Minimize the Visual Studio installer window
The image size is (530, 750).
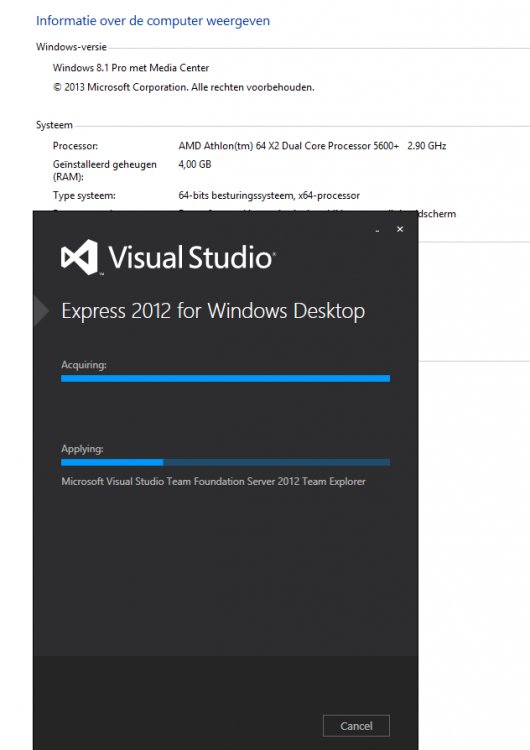377,230
